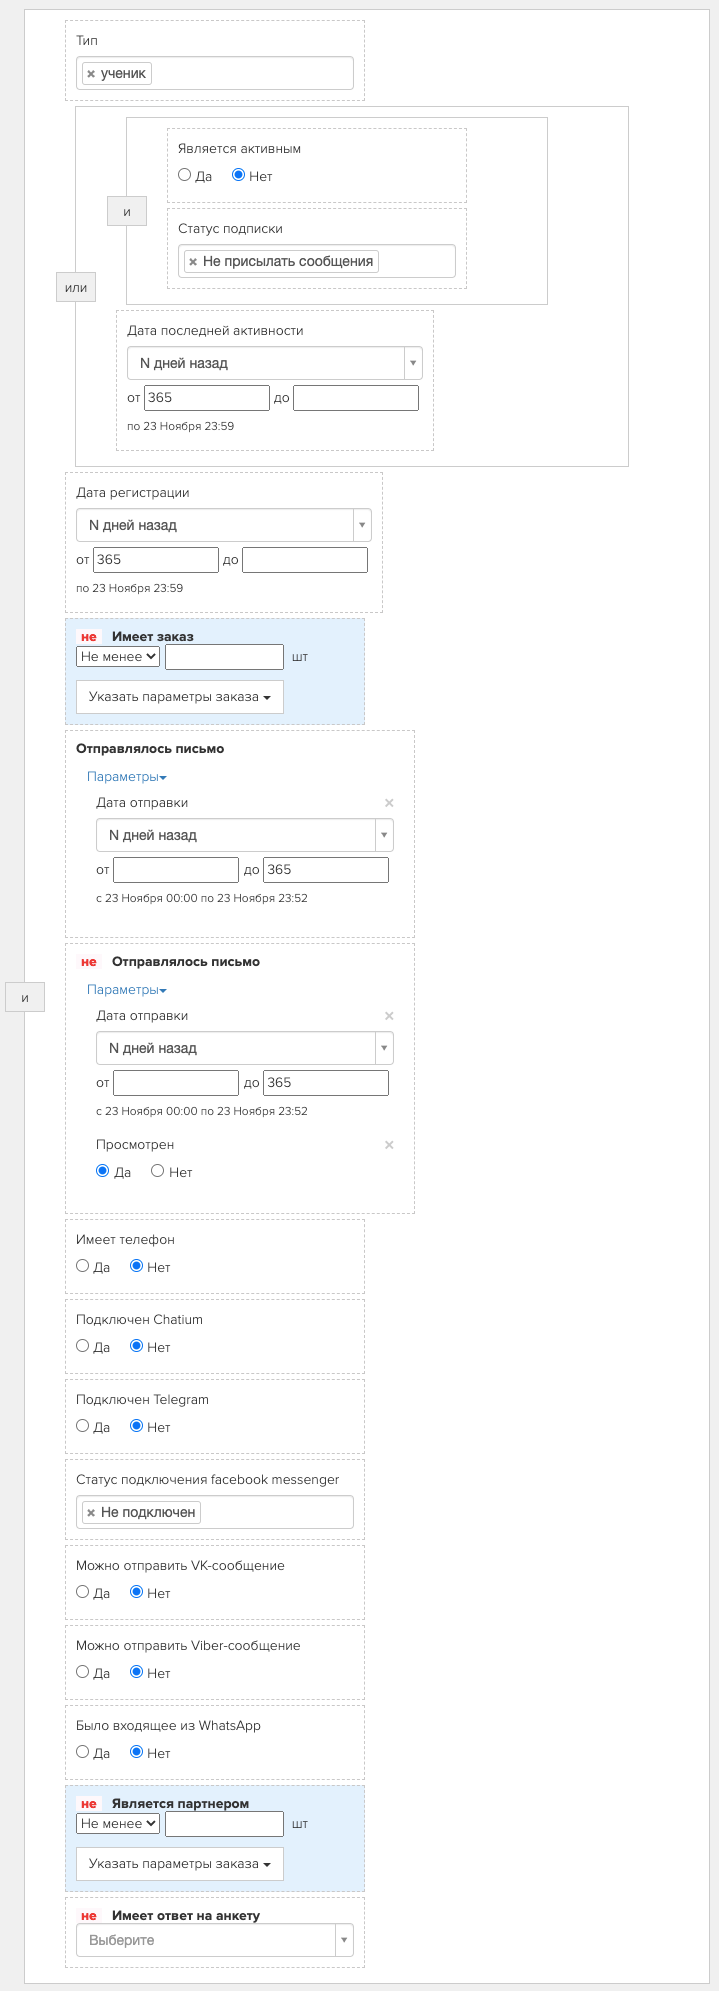This screenshot has width=719, height=1991.
Task: Expand 'Параметры' link in first Отправлялось письмо
Action: click(x=126, y=777)
